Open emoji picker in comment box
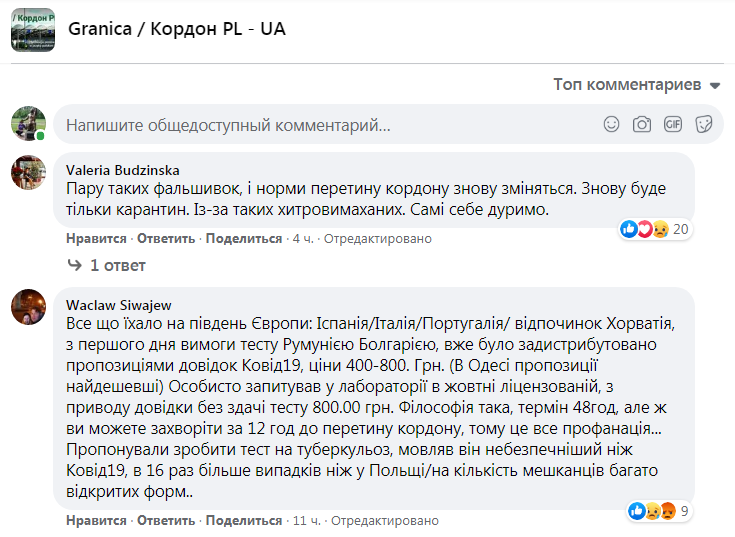The height and width of the screenshot is (537, 735). (611, 125)
